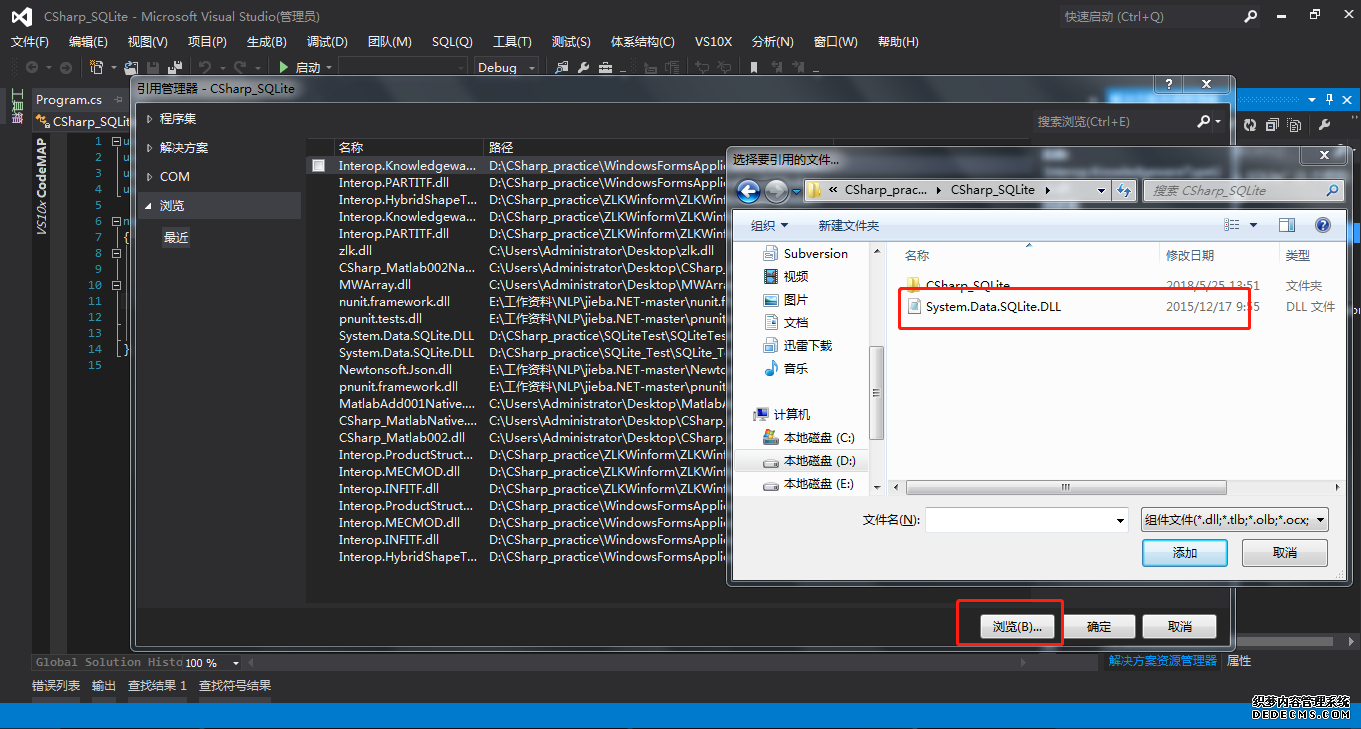Open the 组织 dropdown in file dialog
Image resolution: width=1361 pixels, height=729 pixels.
pos(769,226)
